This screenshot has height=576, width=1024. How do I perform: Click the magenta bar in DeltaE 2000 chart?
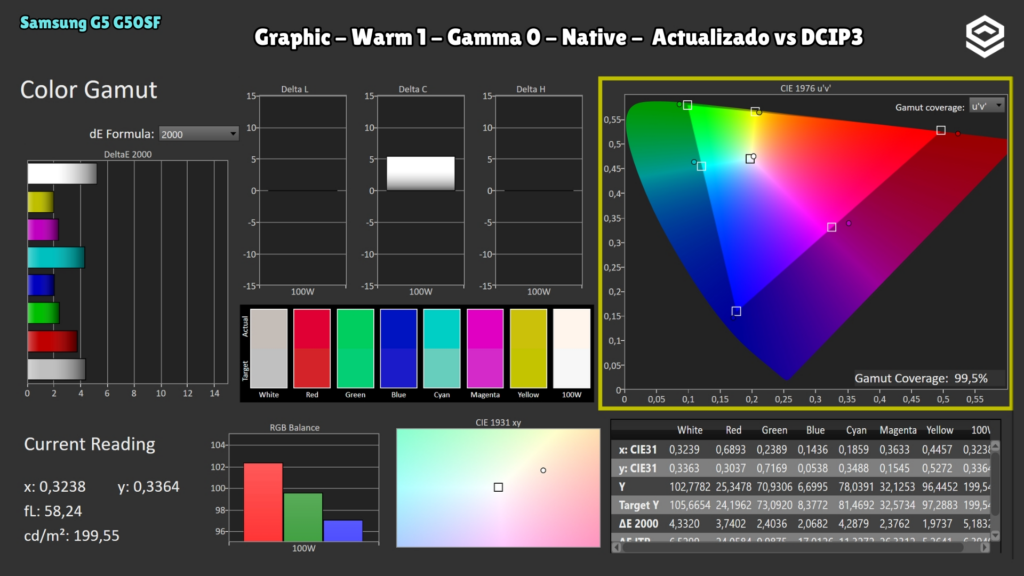click(x=43, y=230)
